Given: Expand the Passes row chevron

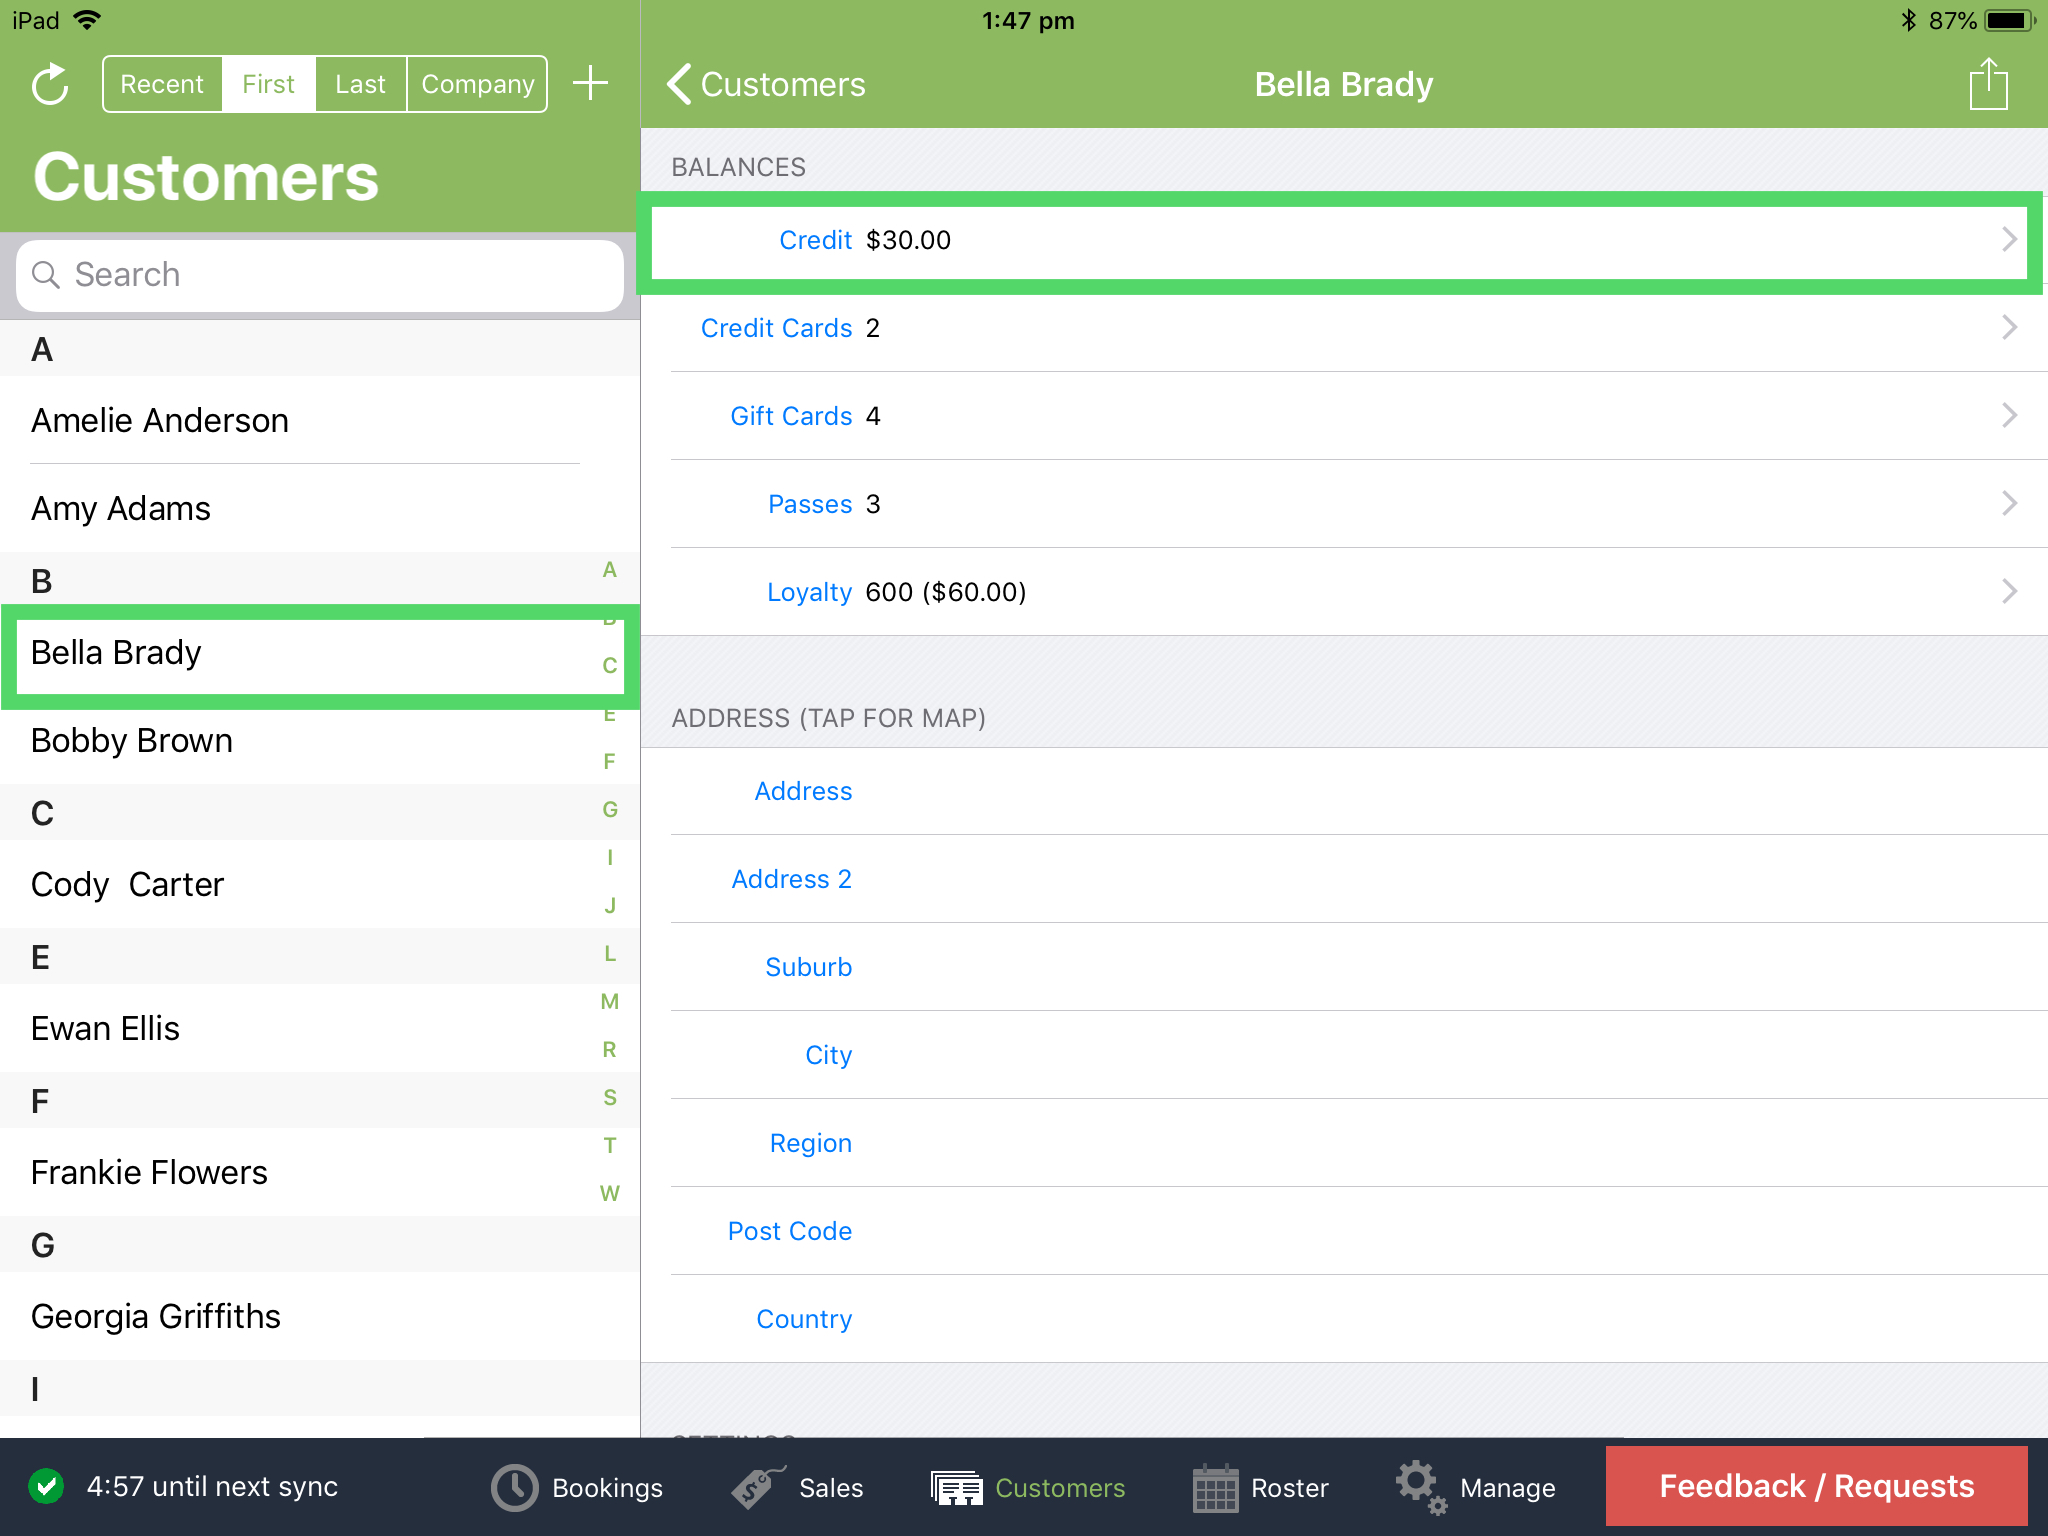Looking at the screenshot, I should click(2009, 503).
